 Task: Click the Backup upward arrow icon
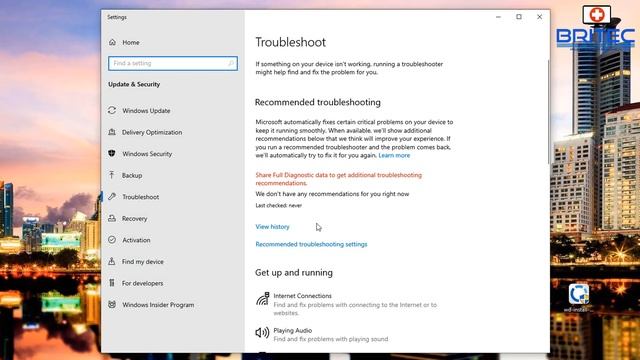pyautogui.click(x=112, y=175)
